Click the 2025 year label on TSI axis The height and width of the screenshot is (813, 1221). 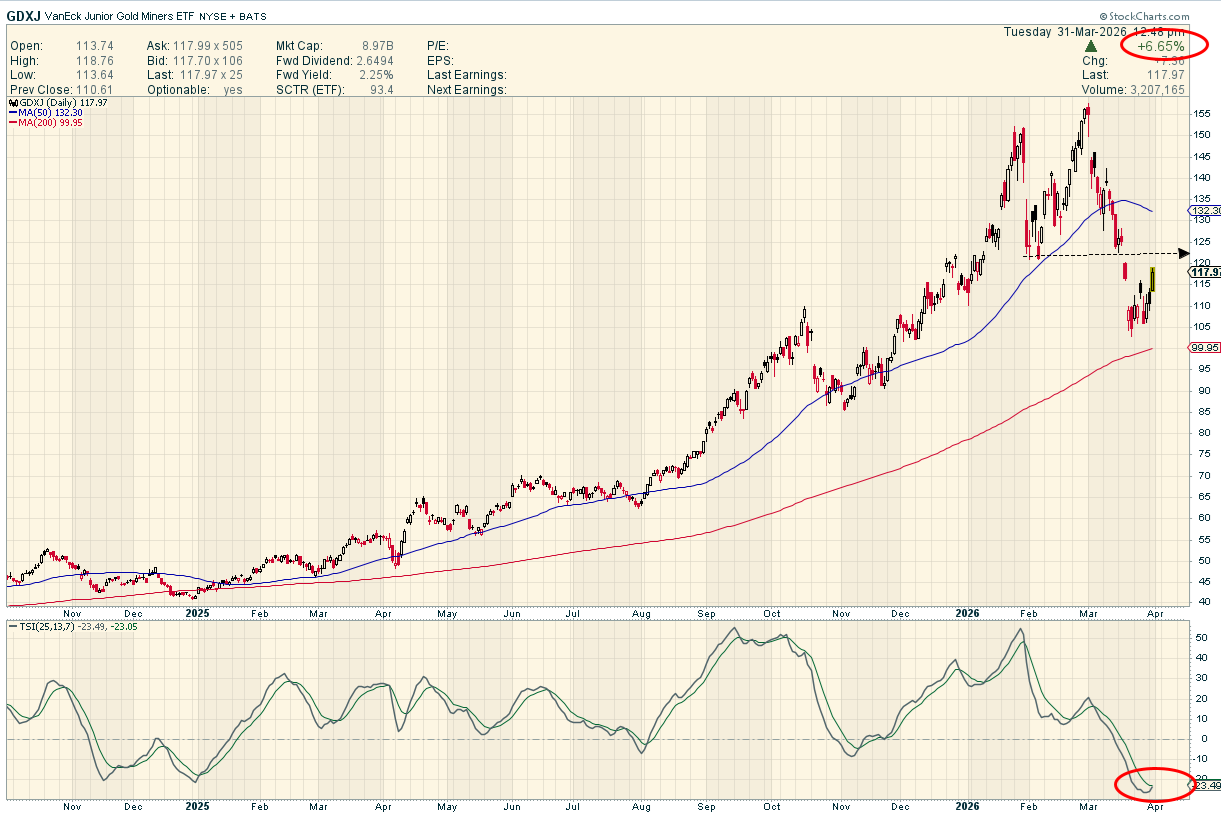click(197, 805)
